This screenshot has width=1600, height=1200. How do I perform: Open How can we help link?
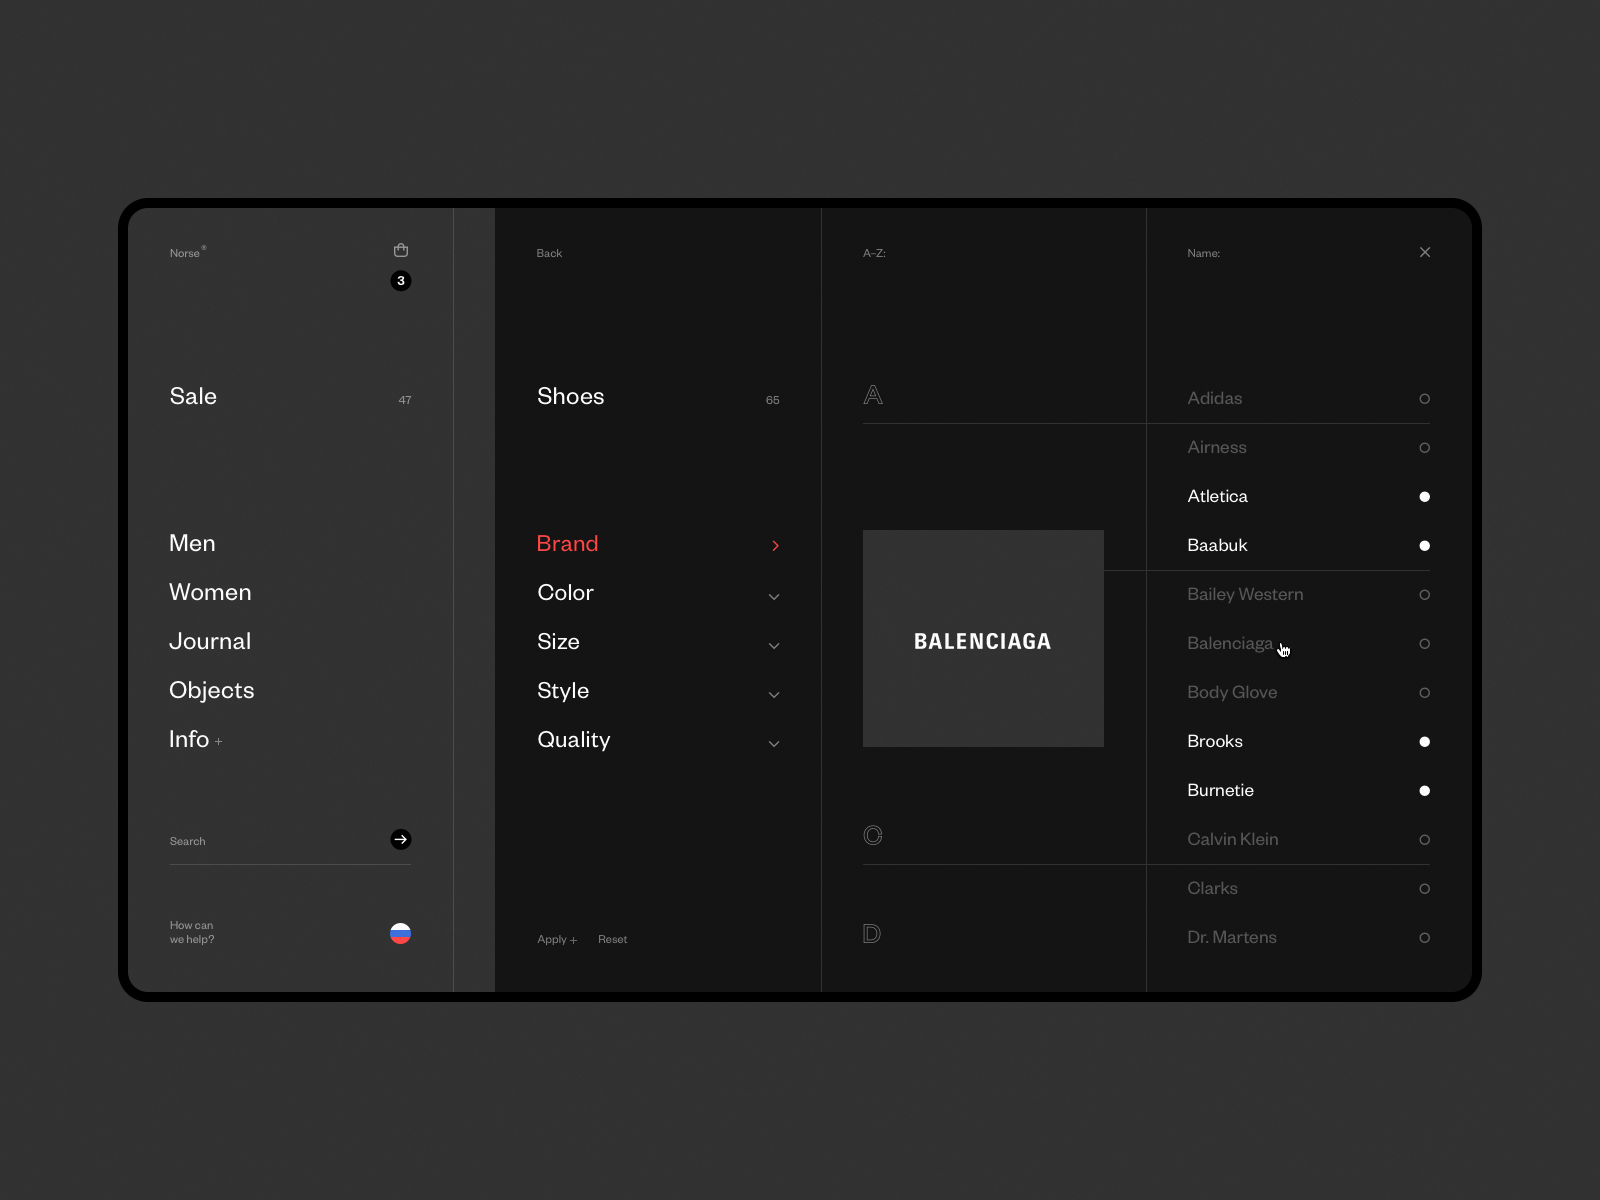pos(192,932)
